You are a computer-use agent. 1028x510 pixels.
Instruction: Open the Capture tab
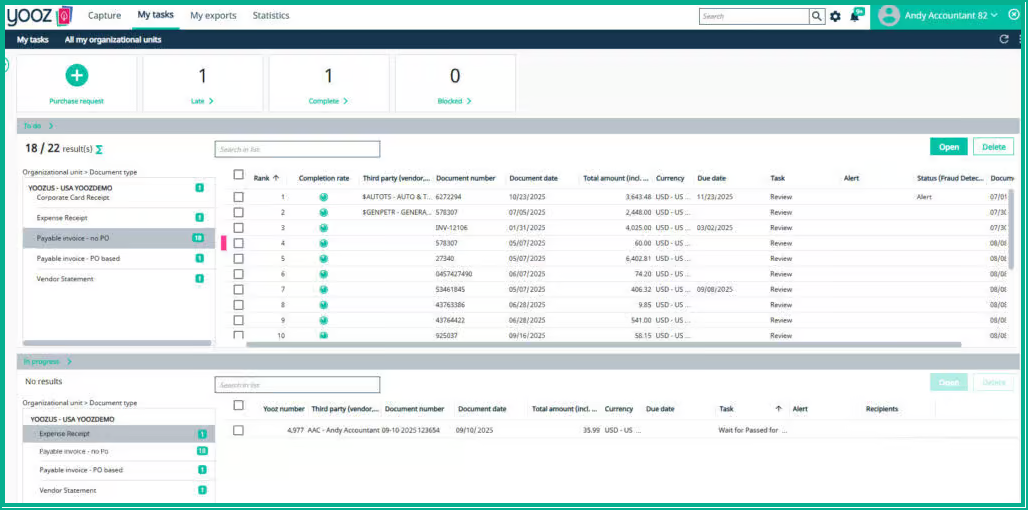[x=104, y=15]
